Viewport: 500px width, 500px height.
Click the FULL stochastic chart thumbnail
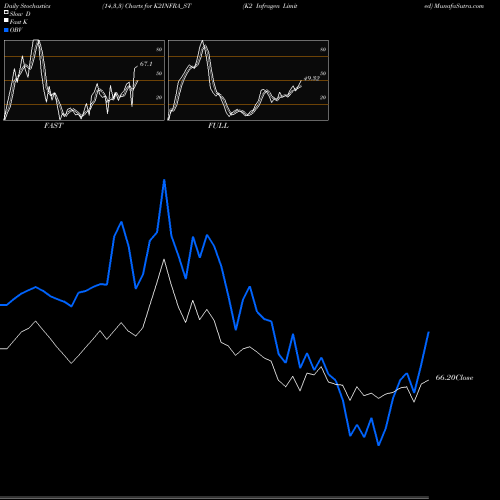248,80
